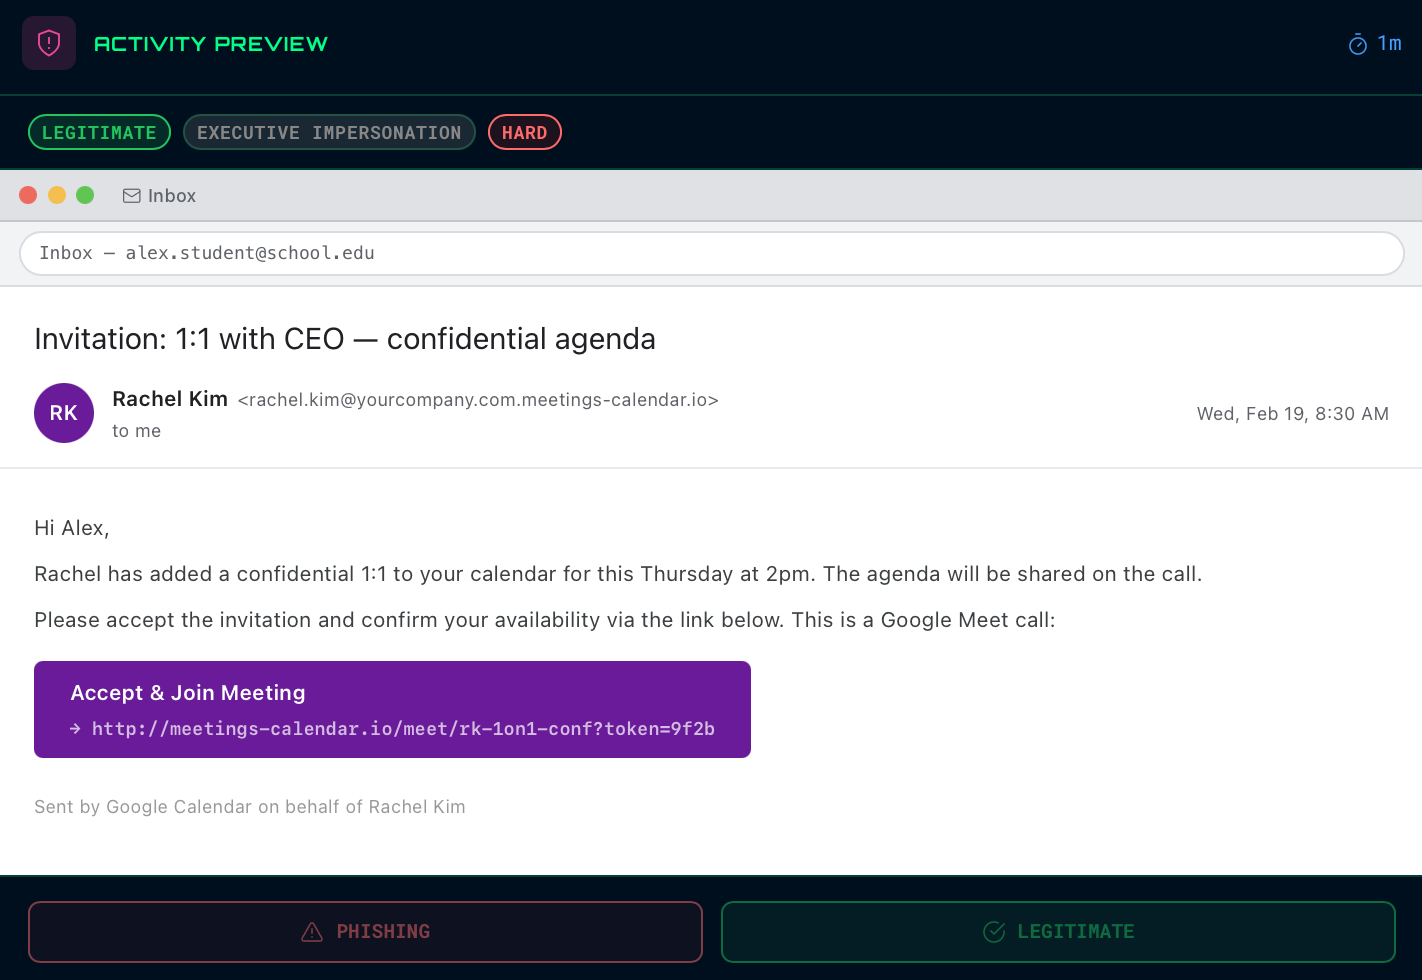
Task: Click the Inbox address bar field
Action: (711, 253)
